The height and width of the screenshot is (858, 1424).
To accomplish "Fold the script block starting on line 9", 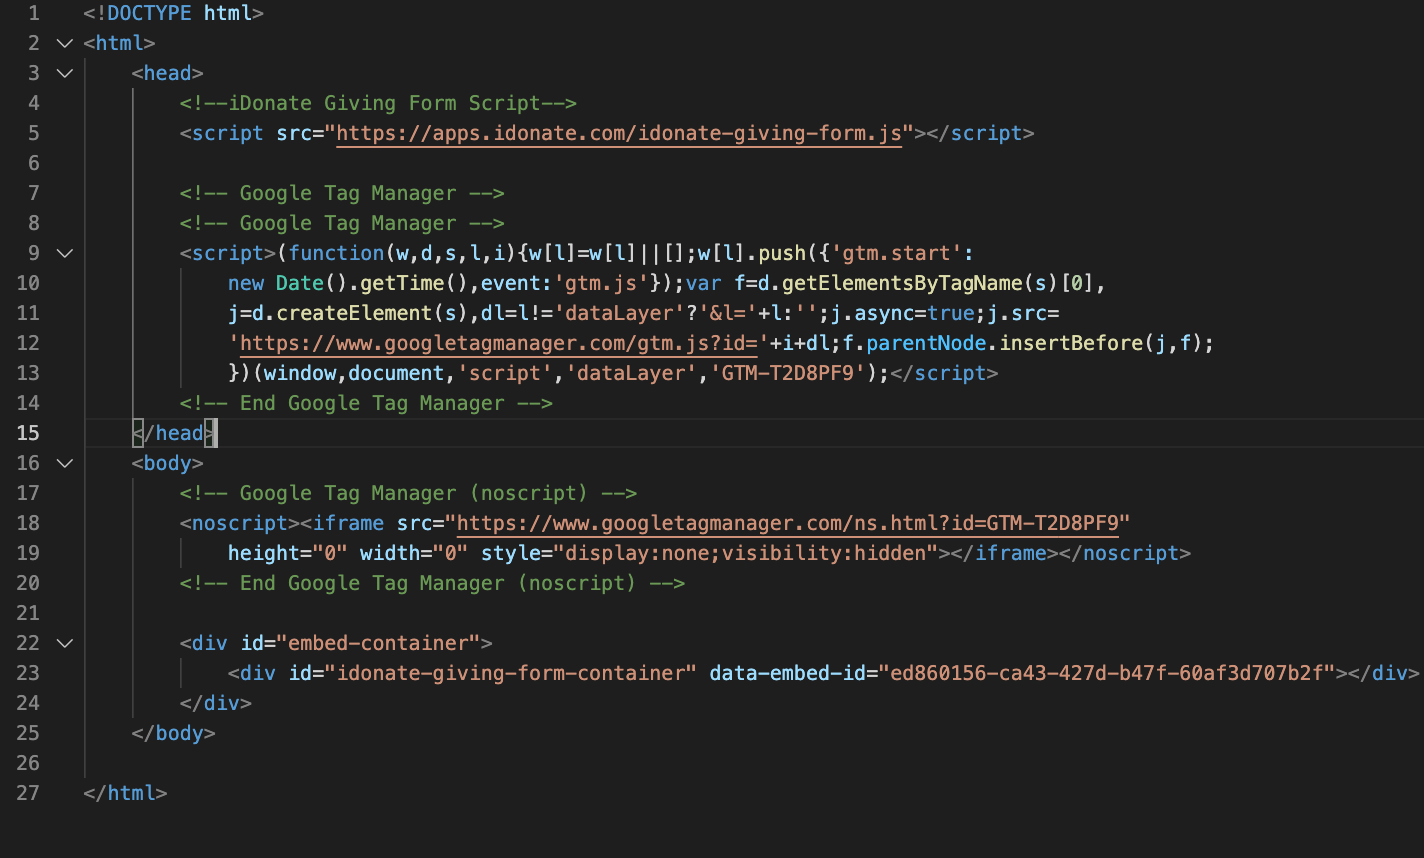I will (65, 253).
